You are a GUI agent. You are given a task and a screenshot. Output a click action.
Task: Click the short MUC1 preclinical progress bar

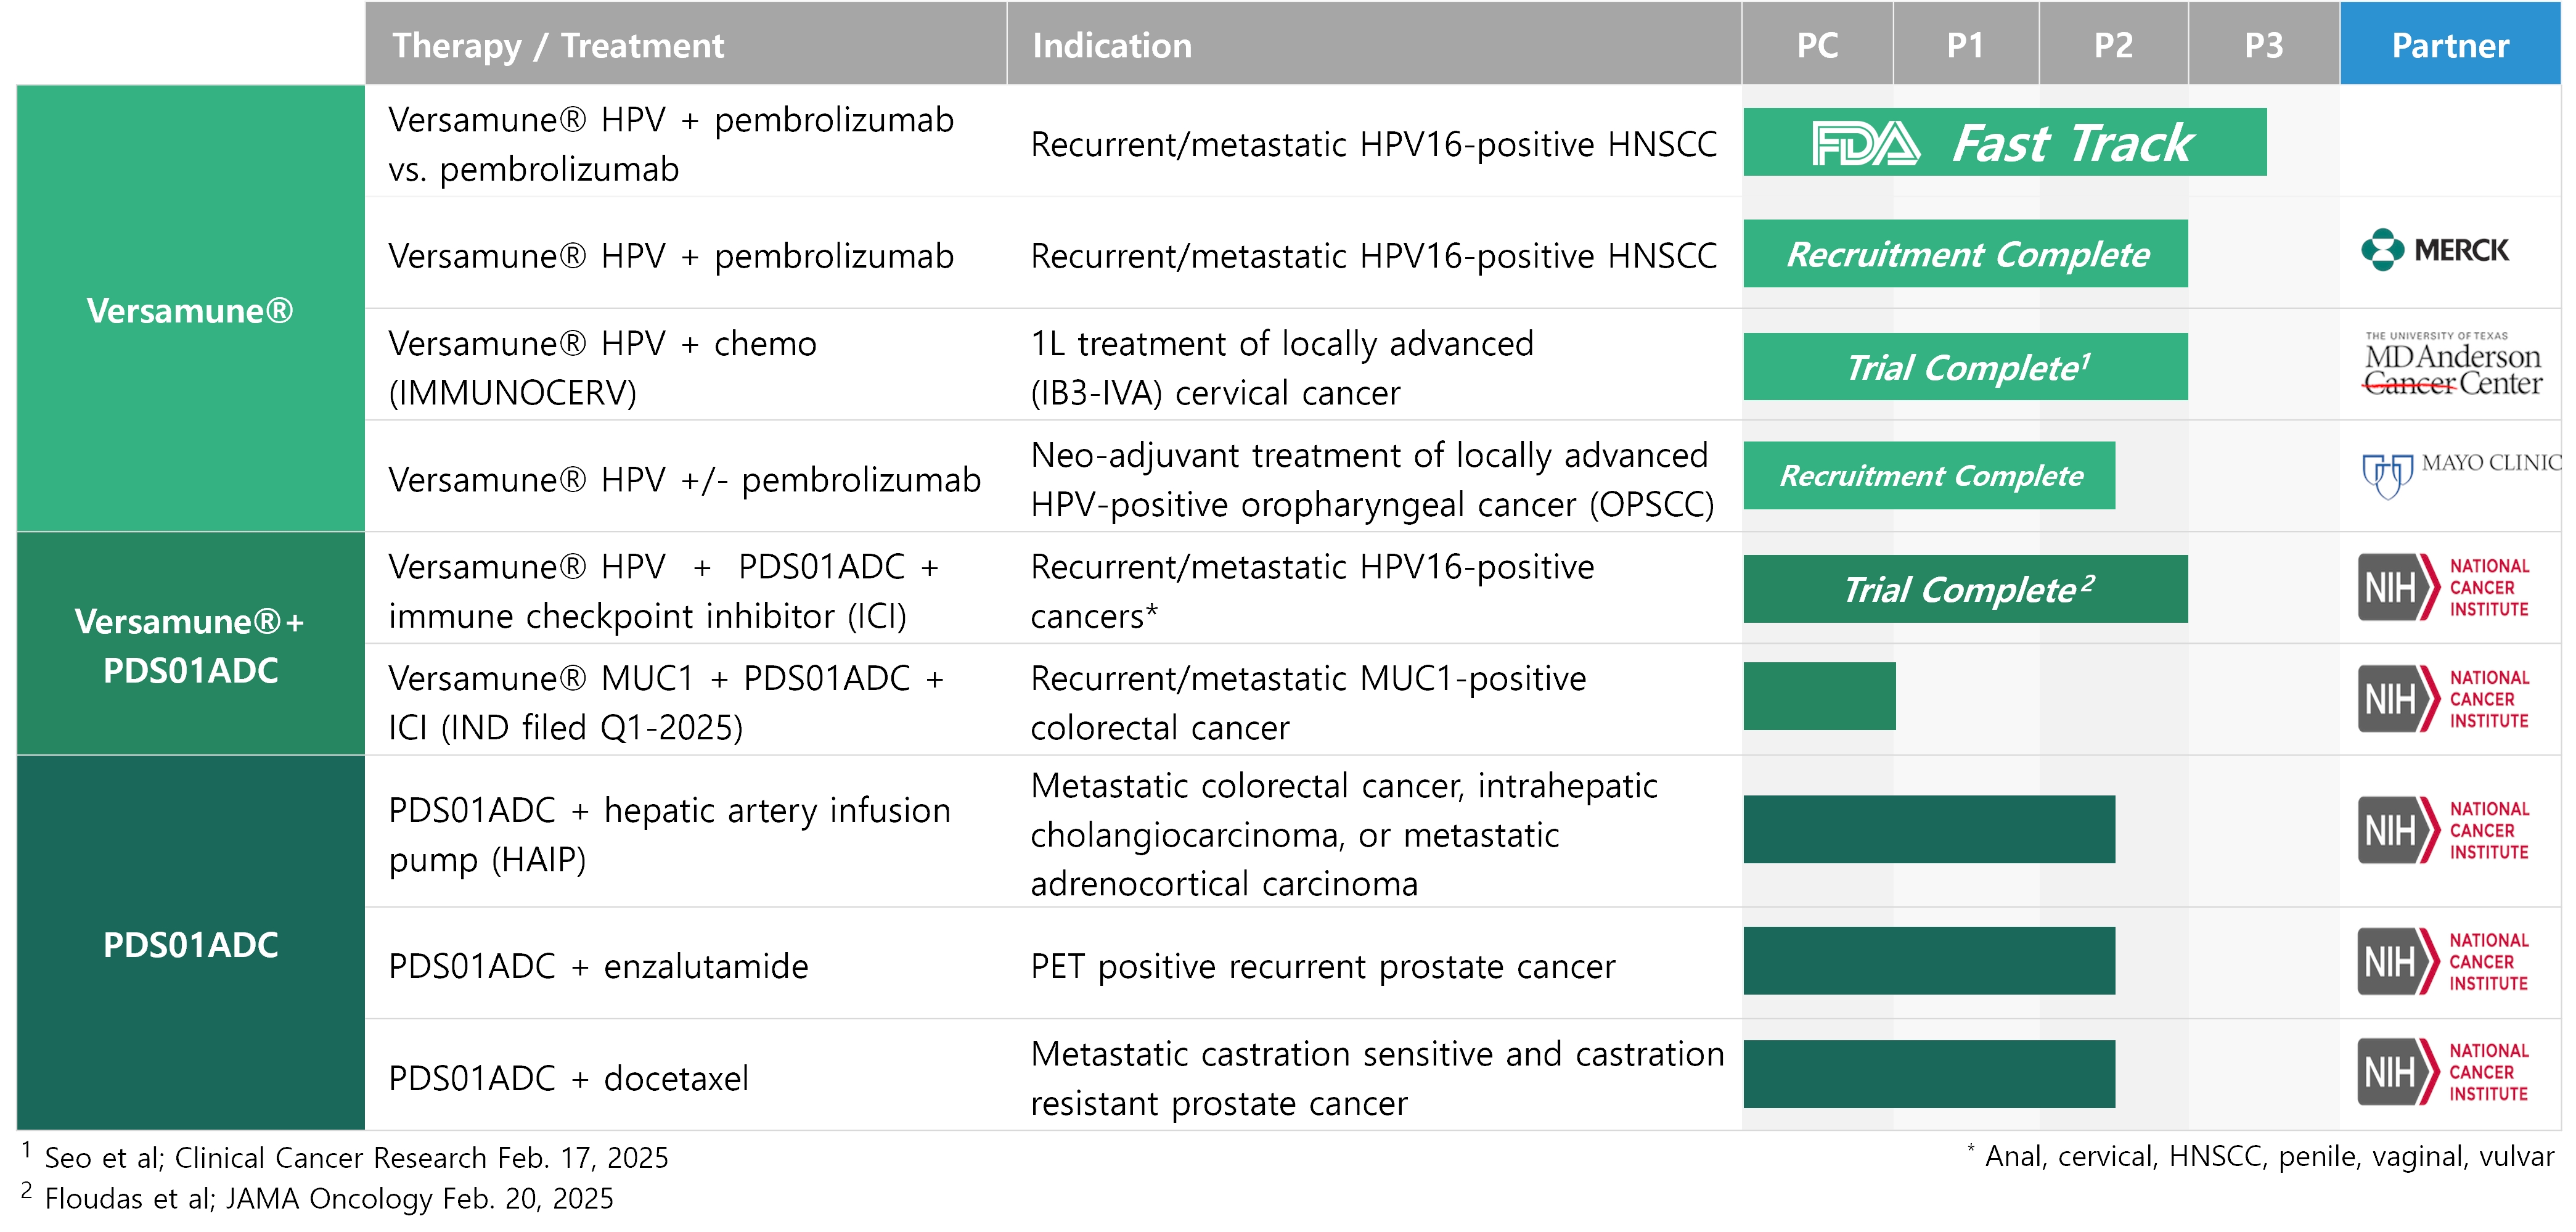(x=1819, y=696)
